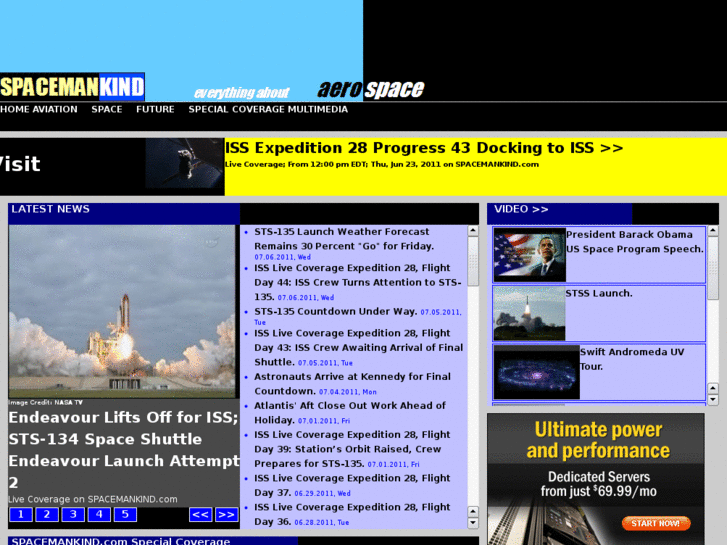
Task: Open Endeavour Lifts Off for ISS headline
Action: (124, 449)
